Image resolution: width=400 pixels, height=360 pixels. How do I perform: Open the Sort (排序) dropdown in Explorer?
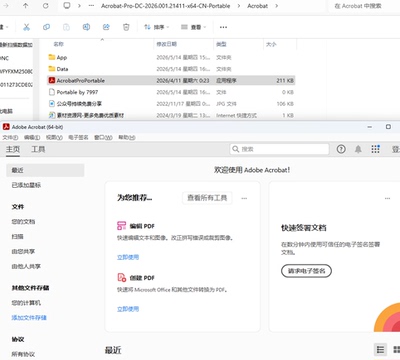pyautogui.click(x=157, y=27)
